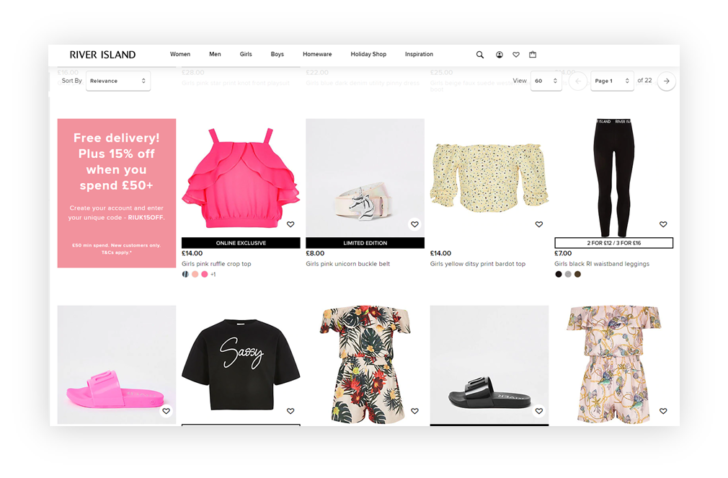The image size is (728, 478).
Task: Open the yellow bardot top image
Action: click(x=489, y=178)
